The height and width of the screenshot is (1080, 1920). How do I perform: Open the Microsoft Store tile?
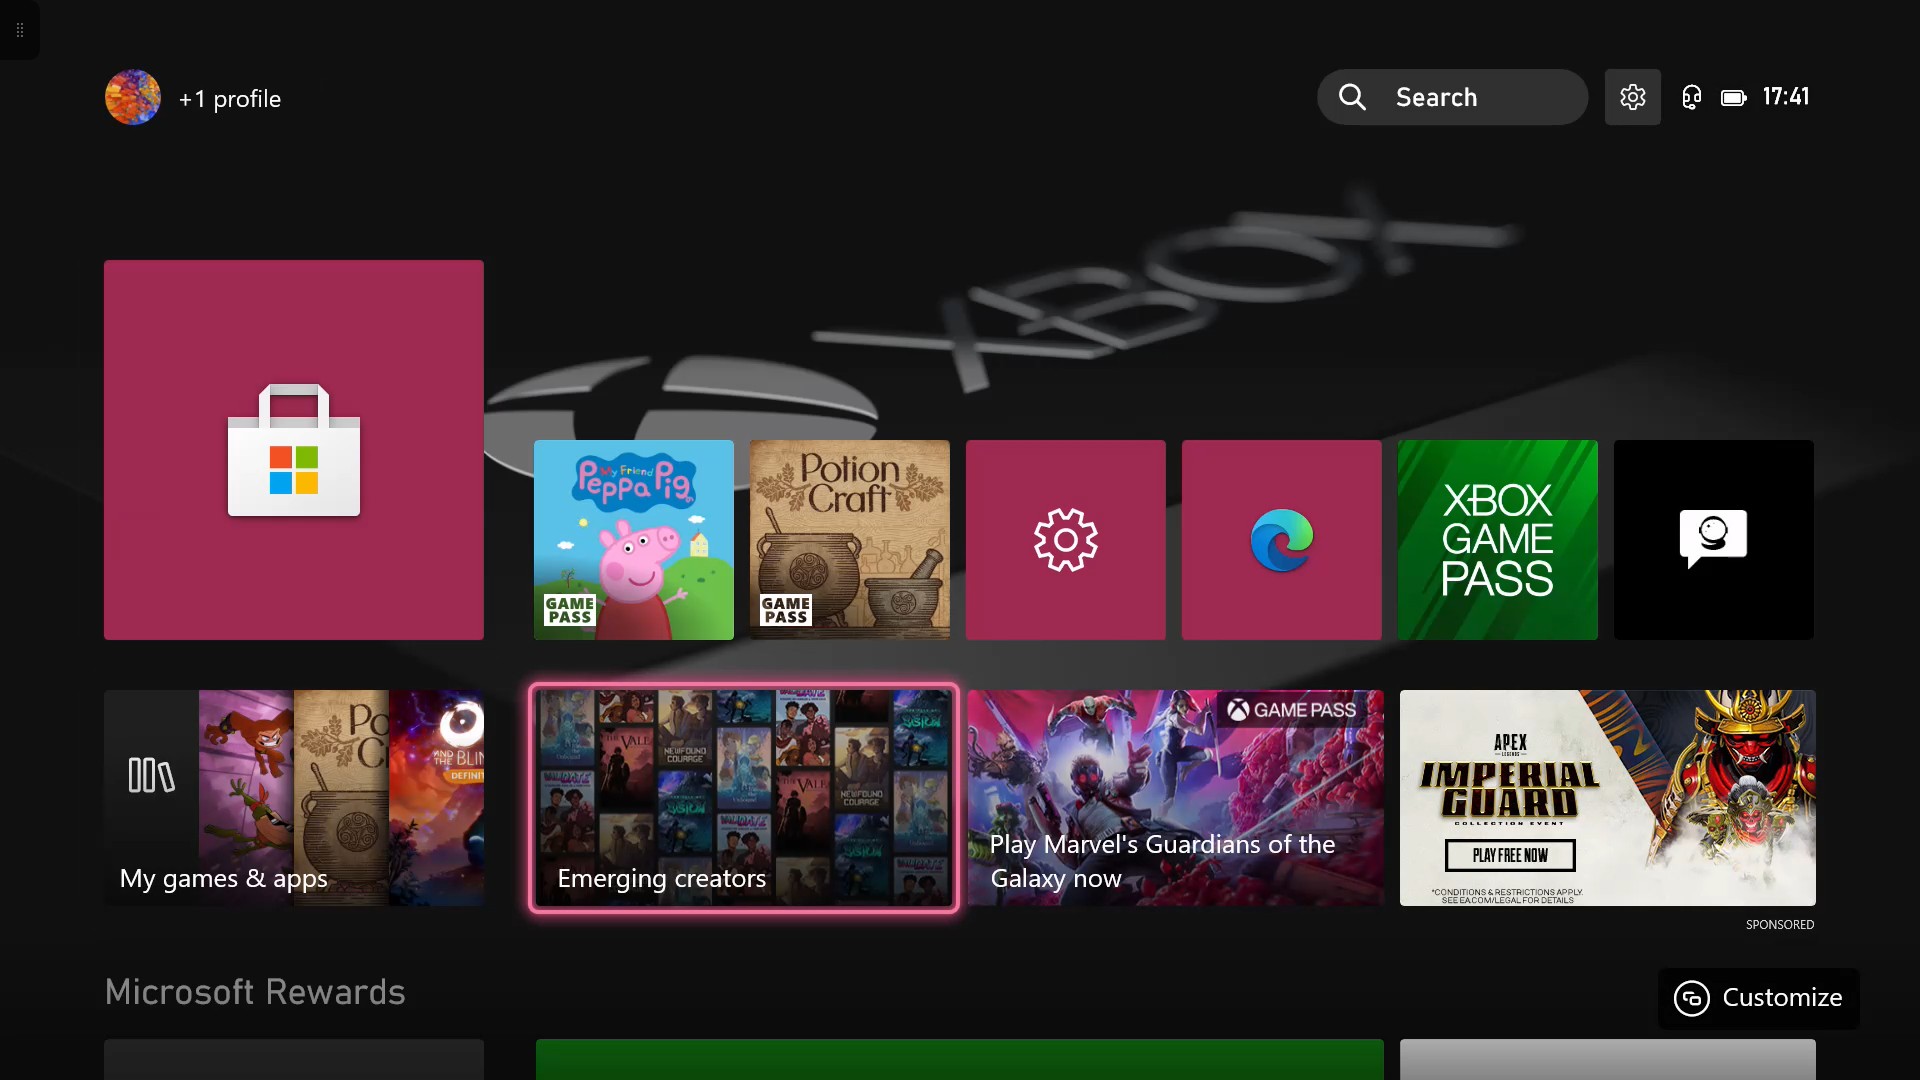click(294, 450)
